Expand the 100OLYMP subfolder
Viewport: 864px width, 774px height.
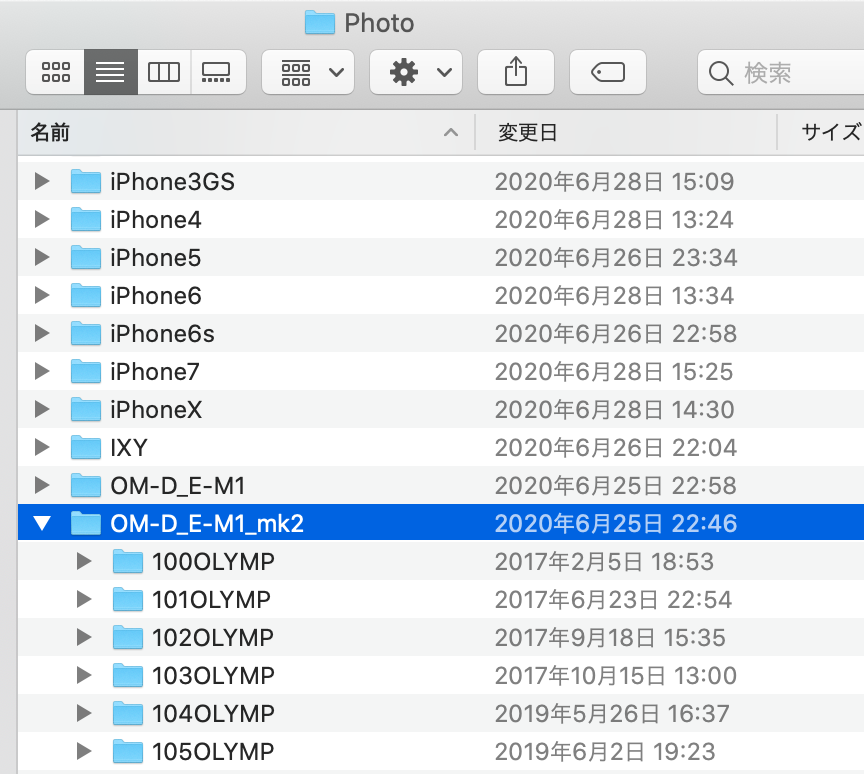(84, 561)
